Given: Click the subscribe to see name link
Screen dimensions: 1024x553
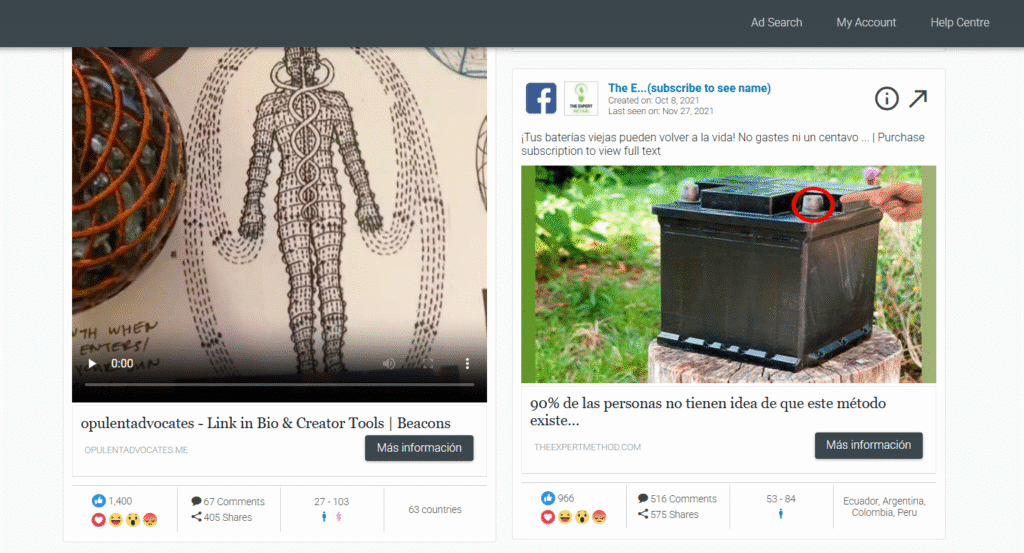Looking at the screenshot, I should tap(689, 88).
